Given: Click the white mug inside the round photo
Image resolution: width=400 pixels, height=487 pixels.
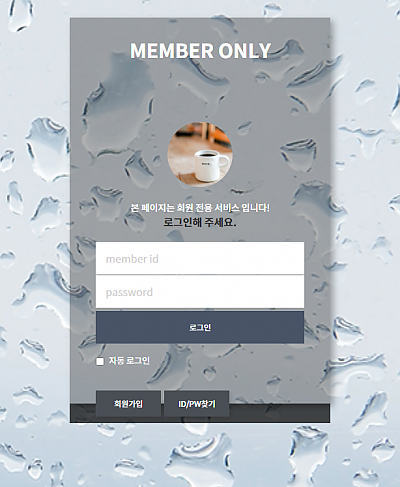Looking at the screenshot, I should click(x=210, y=165).
